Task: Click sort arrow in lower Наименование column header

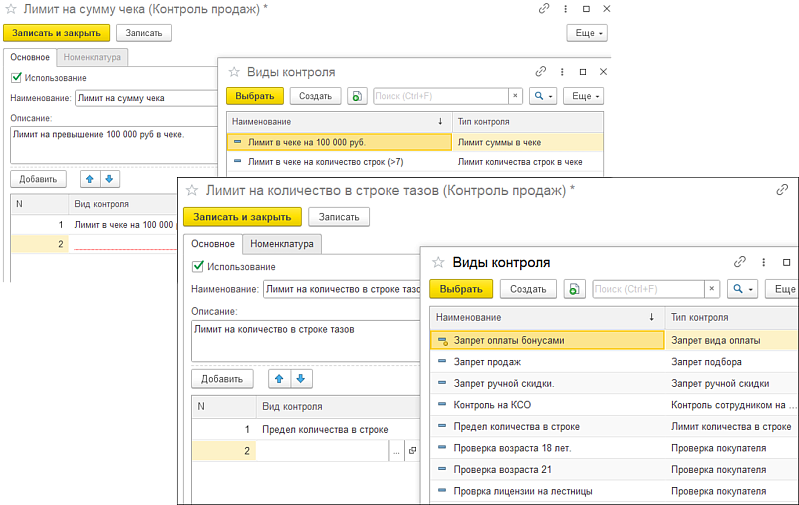Action: pyautogui.click(x=651, y=317)
